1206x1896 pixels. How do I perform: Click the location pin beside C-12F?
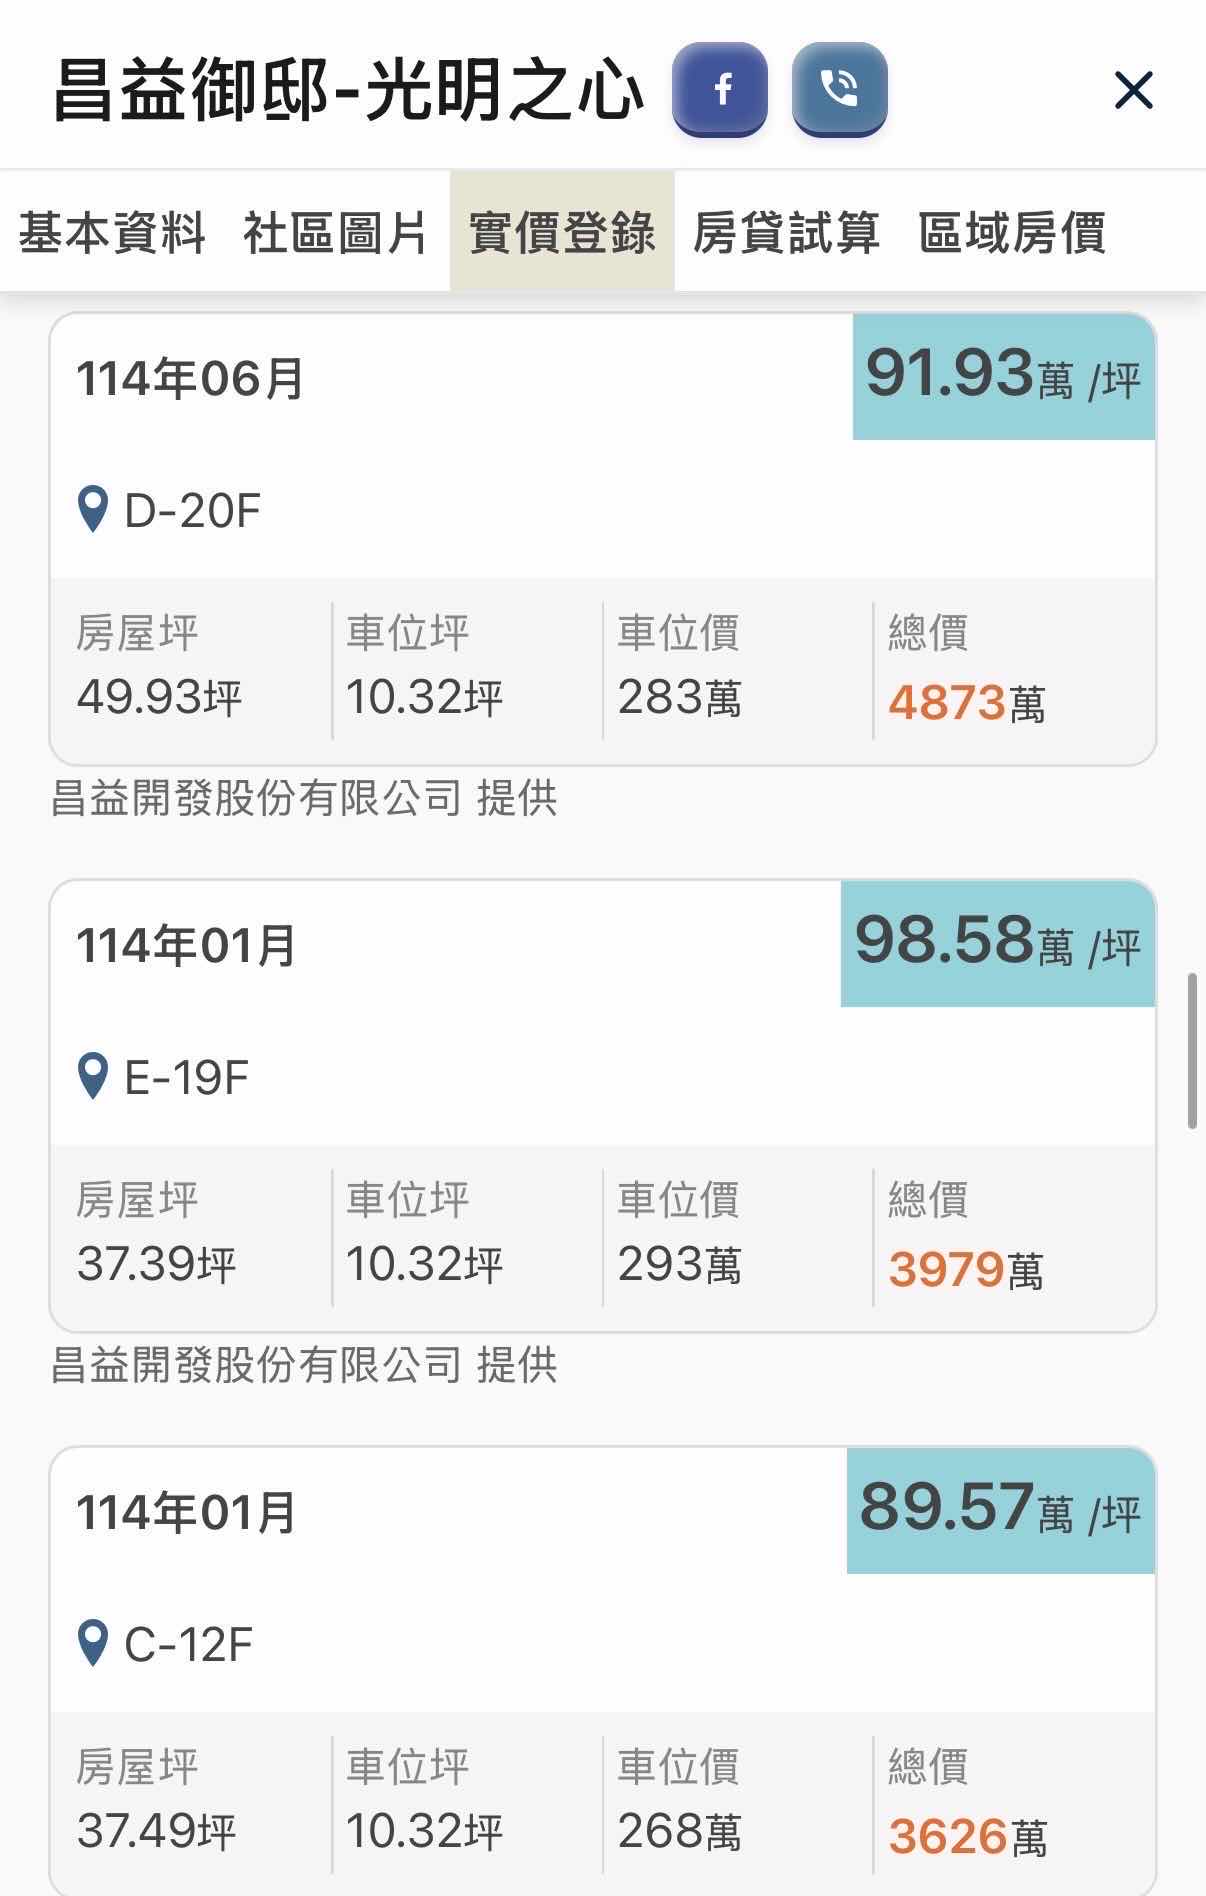pos(93,1644)
